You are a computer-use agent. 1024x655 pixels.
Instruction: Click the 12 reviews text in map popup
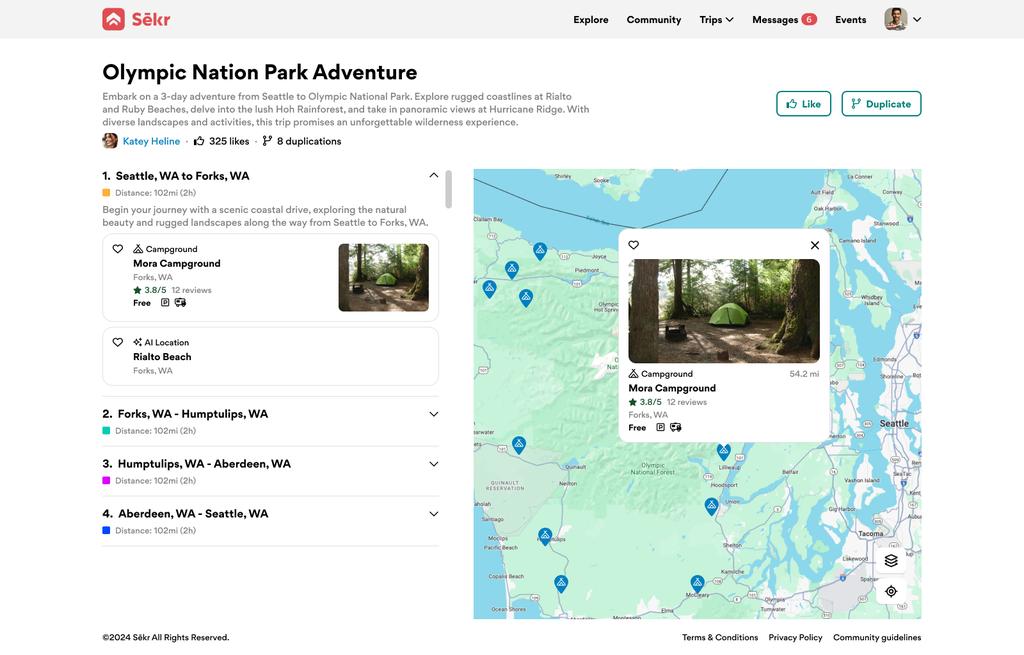[686, 402]
